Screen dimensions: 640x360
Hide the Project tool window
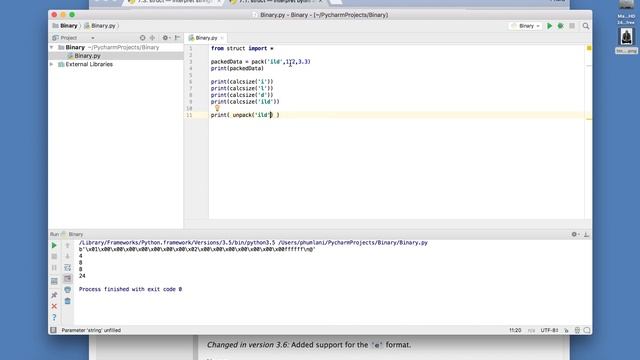[178, 38]
